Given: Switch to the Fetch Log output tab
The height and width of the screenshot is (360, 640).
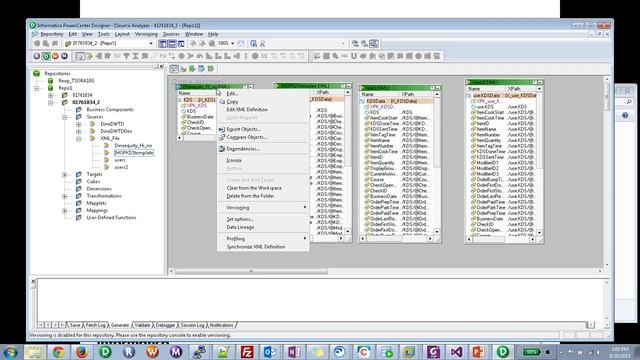Looking at the screenshot, I should click(x=96, y=325).
